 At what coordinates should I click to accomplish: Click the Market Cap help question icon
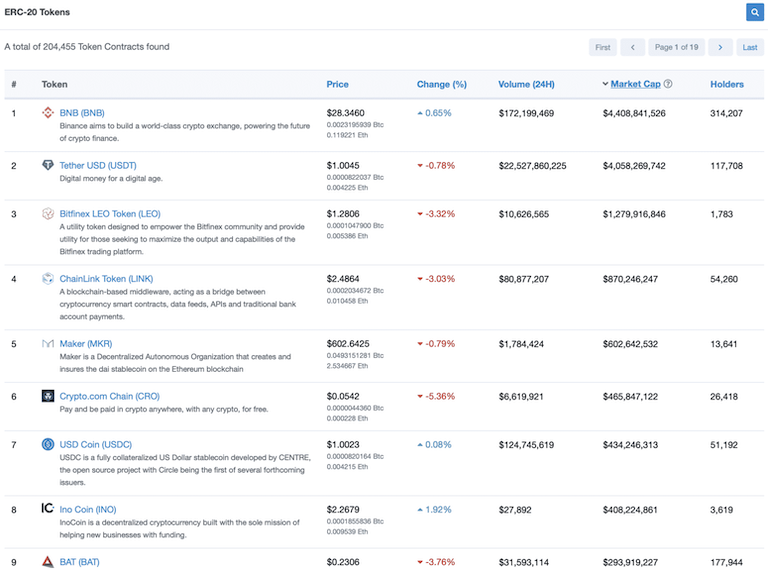coord(668,84)
